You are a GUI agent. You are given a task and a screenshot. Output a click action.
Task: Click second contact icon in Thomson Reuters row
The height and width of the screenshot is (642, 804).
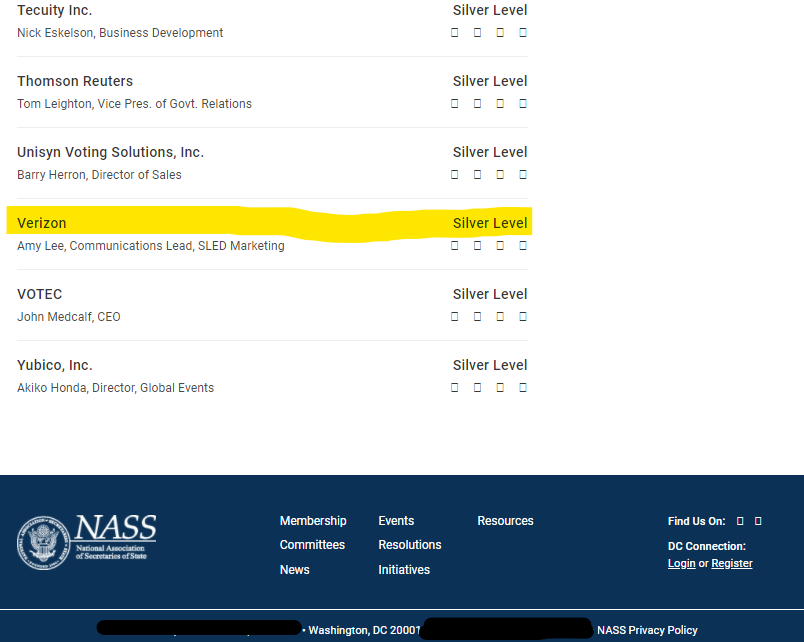[x=477, y=104]
